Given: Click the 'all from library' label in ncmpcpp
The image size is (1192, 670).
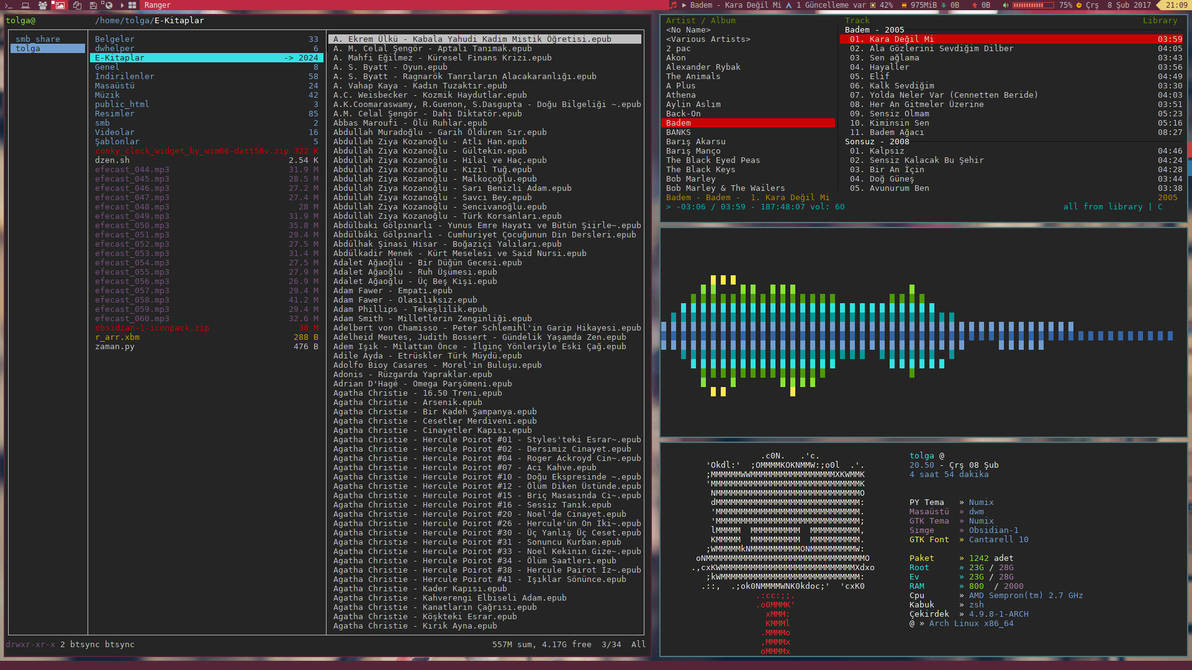Looking at the screenshot, I should (1101, 206).
